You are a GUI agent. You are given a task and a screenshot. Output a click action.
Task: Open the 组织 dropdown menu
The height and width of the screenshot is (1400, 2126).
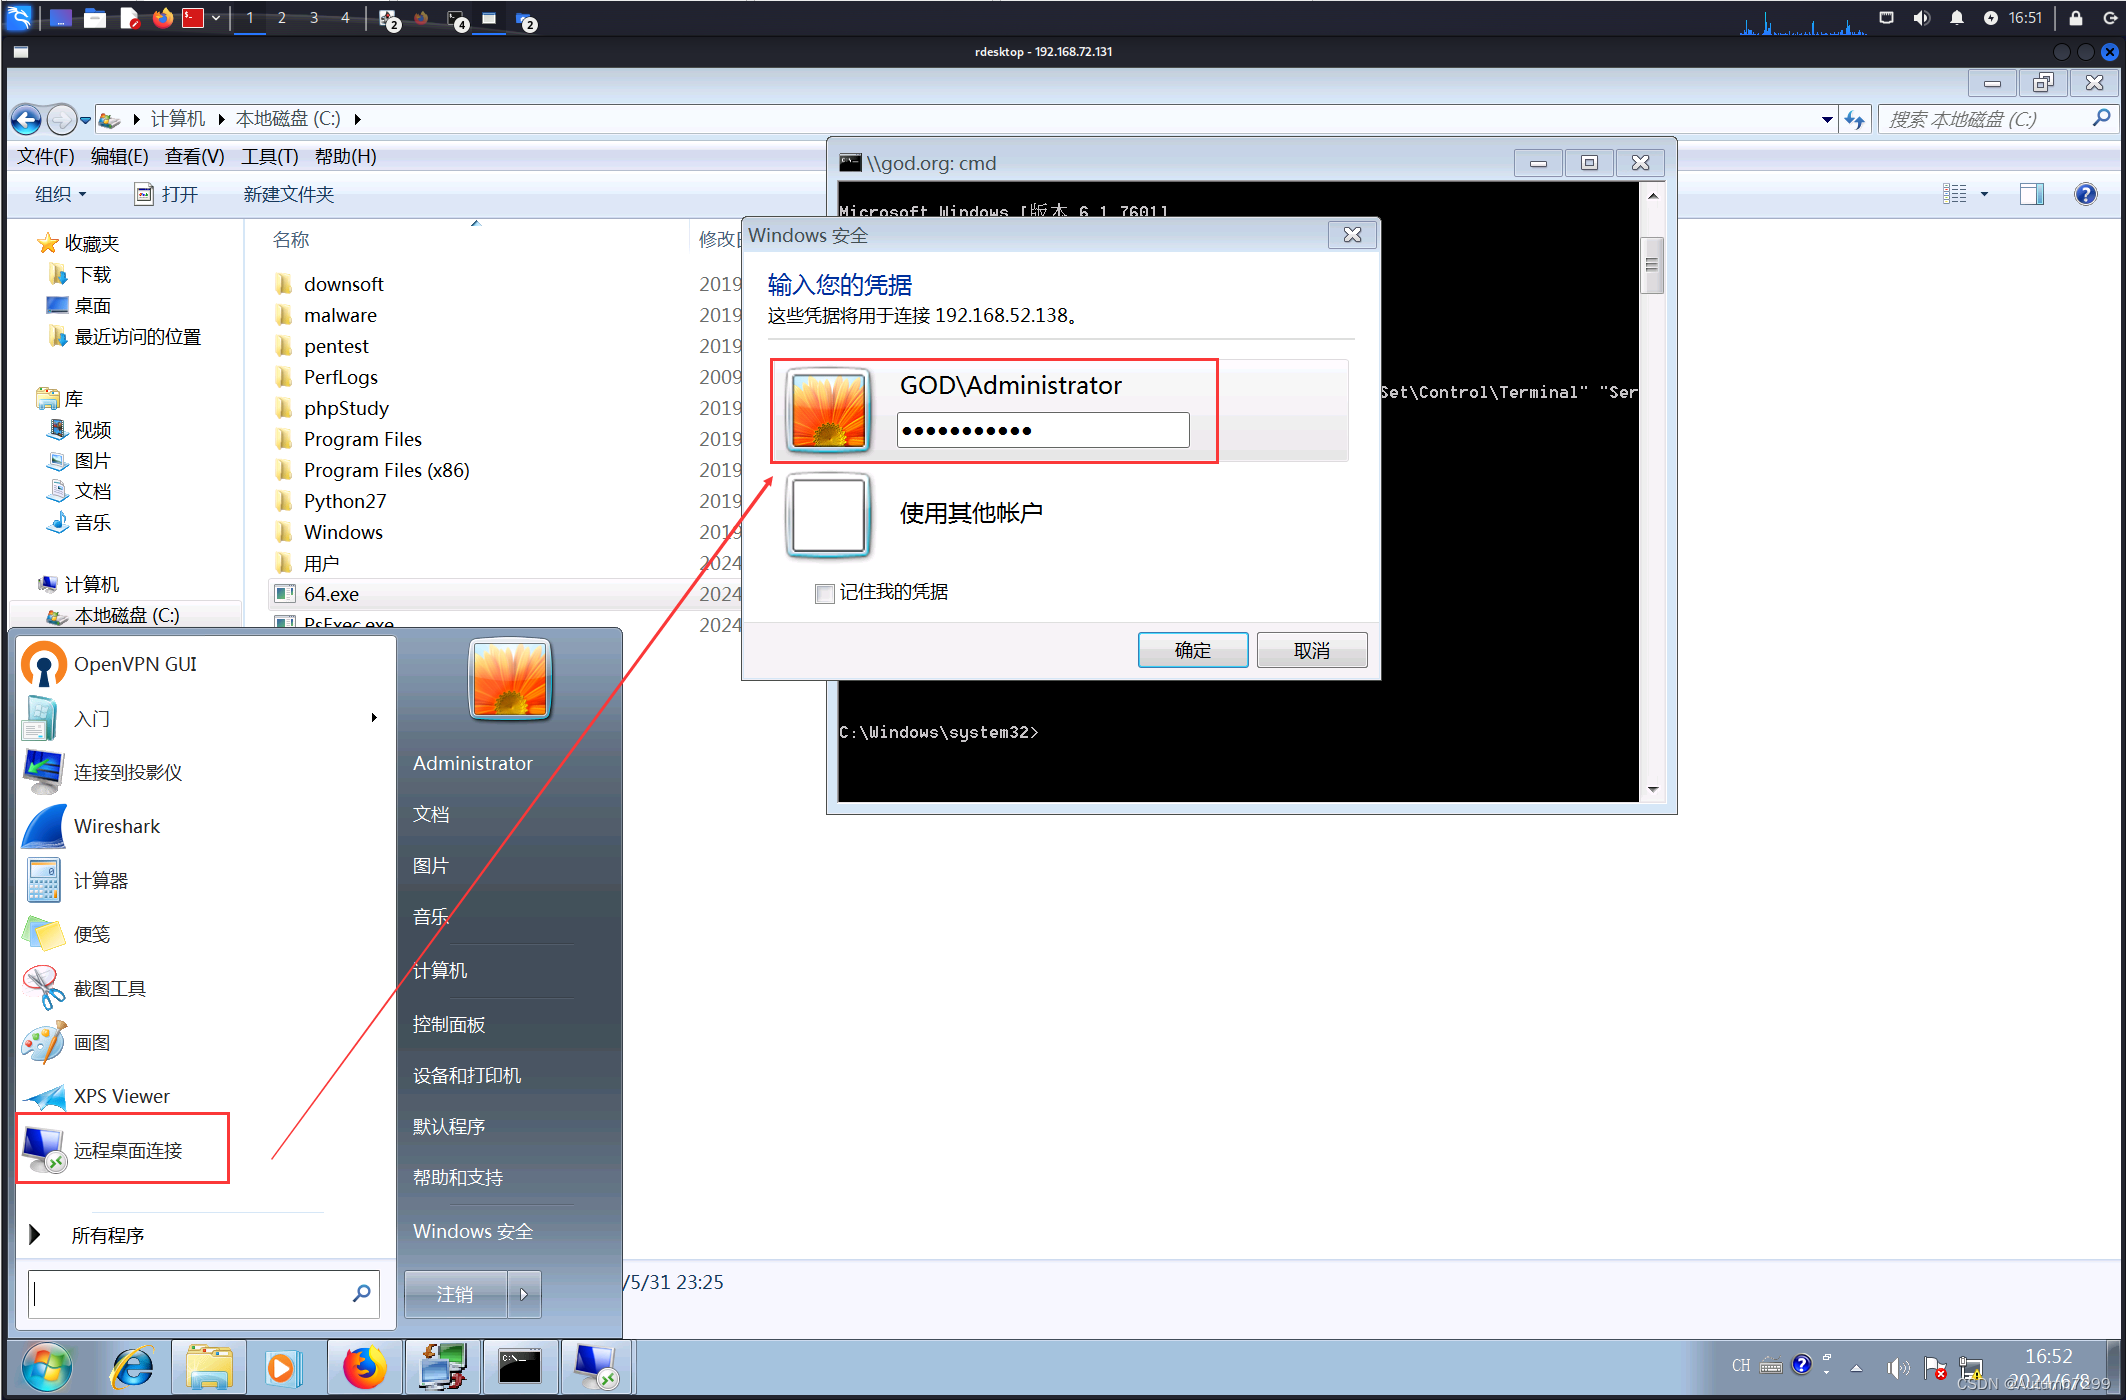[60, 194]
